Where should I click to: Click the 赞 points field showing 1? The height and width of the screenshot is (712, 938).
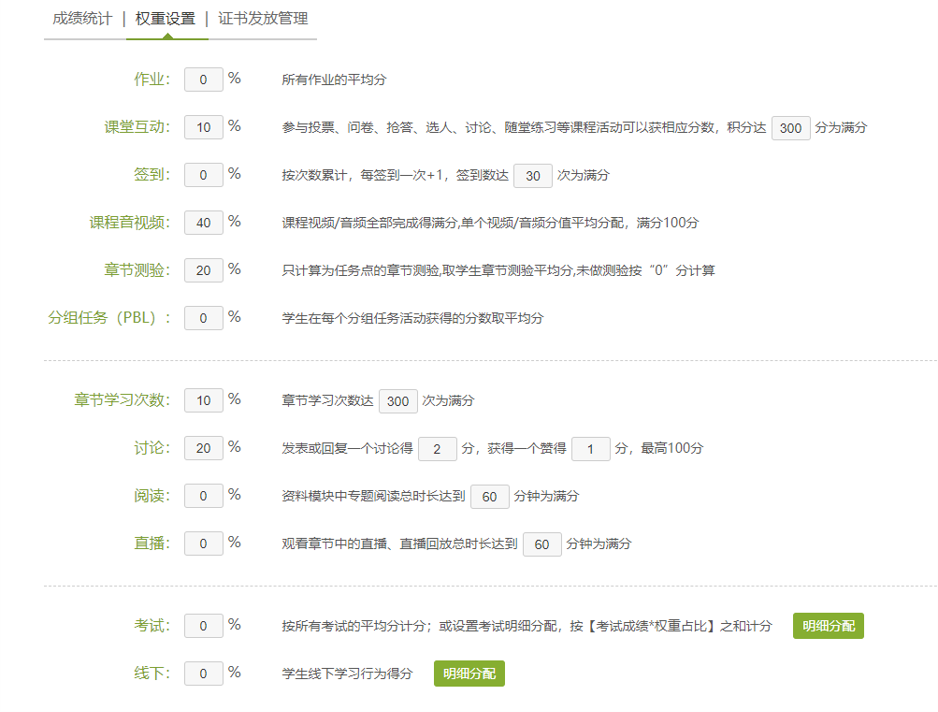tap(590, 449)
